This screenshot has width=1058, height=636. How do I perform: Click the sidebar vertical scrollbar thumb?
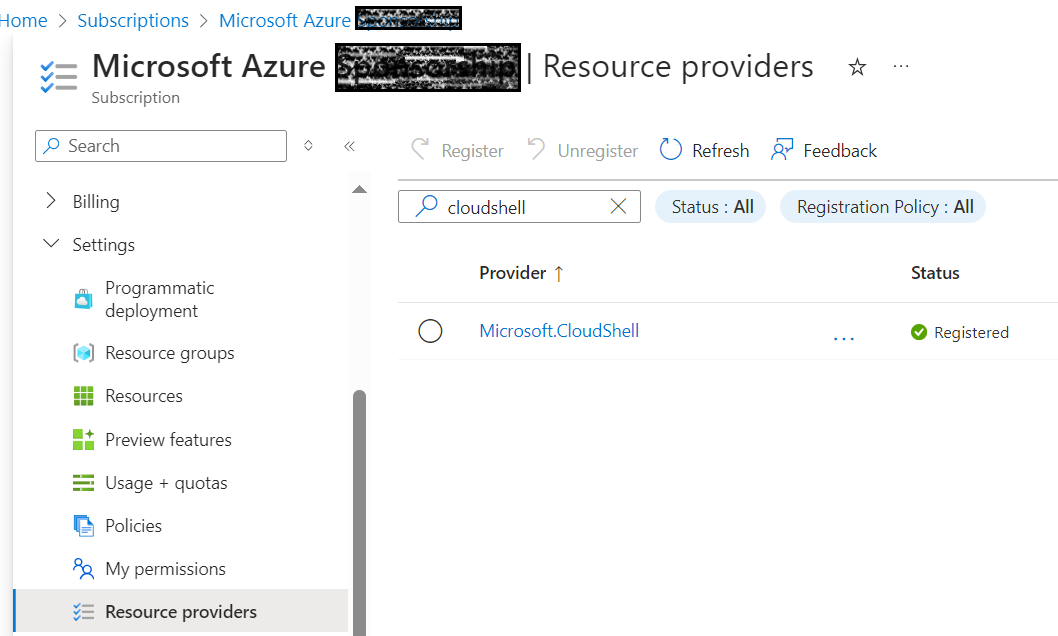(x=360, y=513)
